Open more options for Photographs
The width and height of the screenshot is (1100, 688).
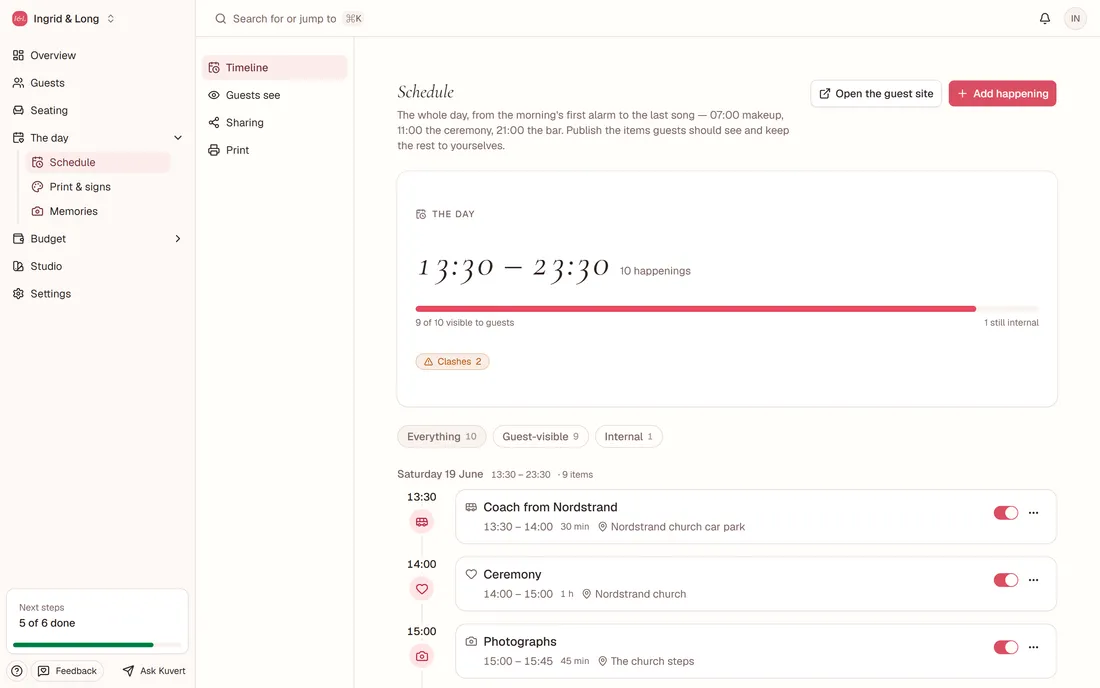point(1033,647)
